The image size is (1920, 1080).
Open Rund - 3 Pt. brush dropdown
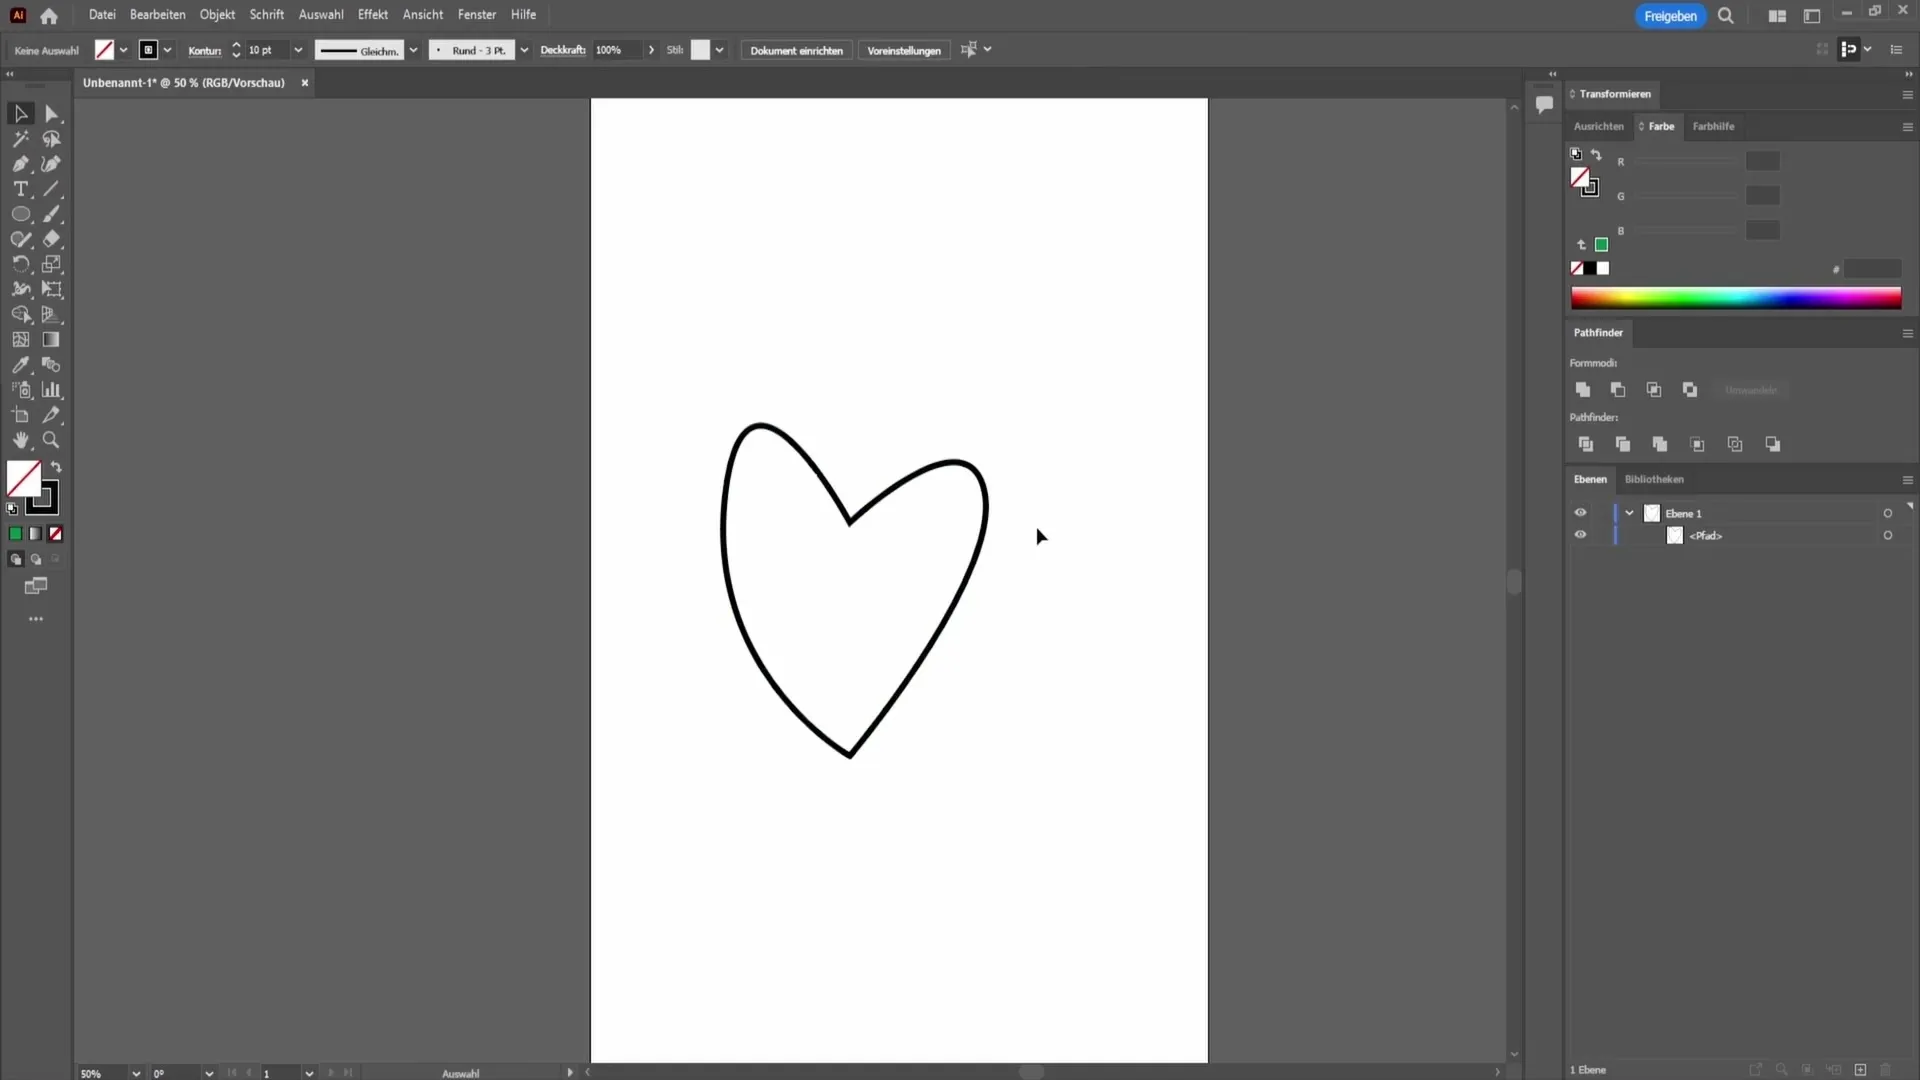pos(524,50)
